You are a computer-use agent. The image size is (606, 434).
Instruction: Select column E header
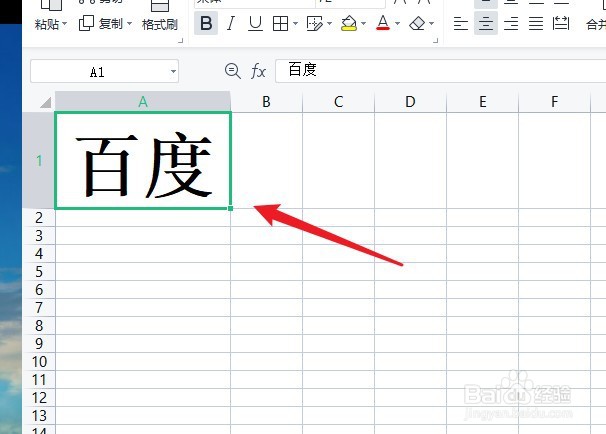tap(483, 102)
